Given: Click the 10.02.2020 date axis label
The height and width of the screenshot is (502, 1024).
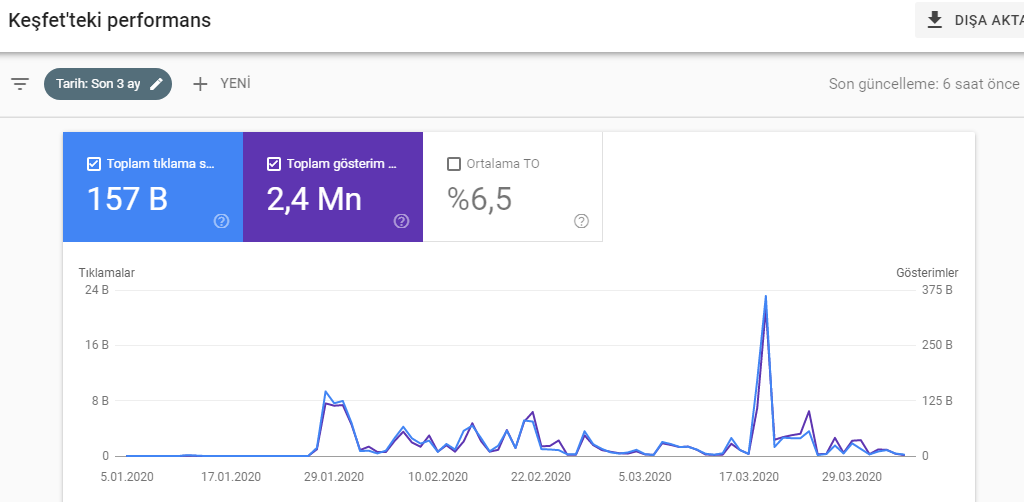Looking at the screenshot, I should tap(440, 477).
